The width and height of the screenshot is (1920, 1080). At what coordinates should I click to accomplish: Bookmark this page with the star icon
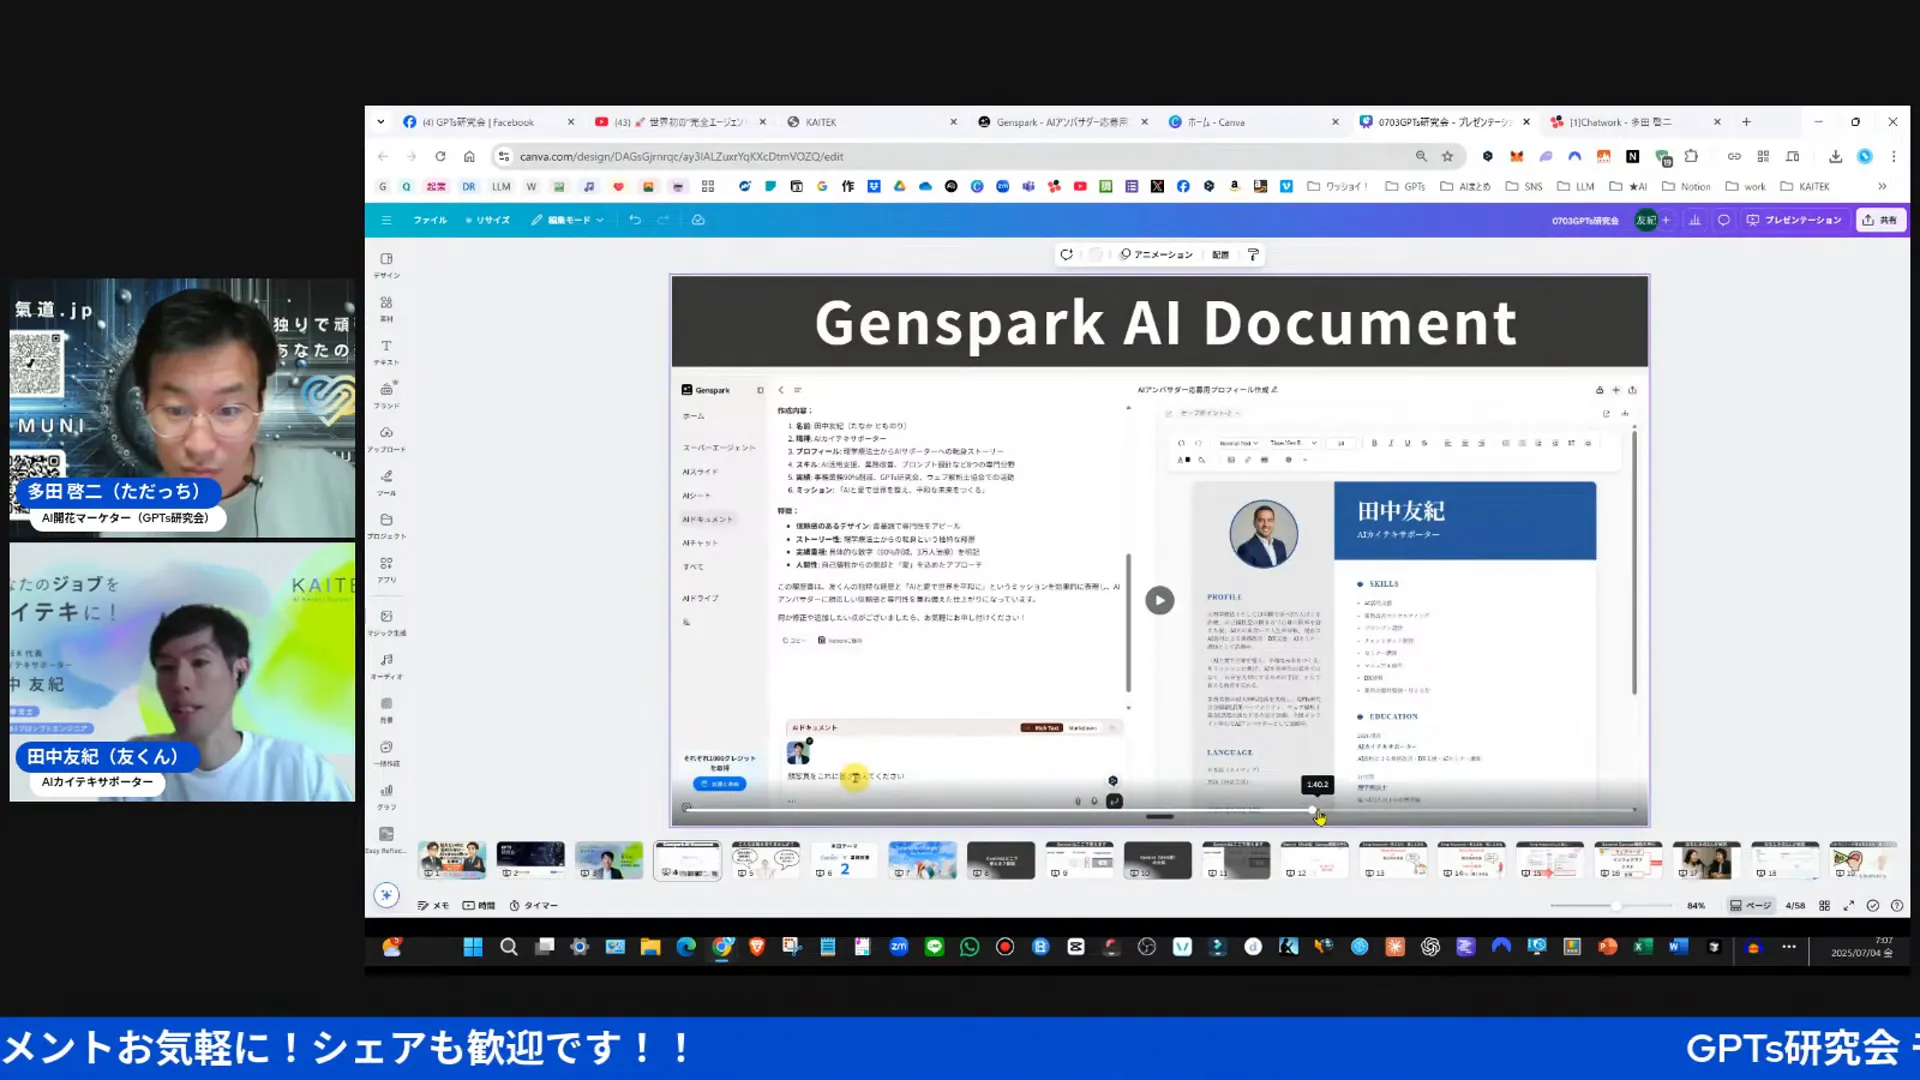coord(1447,157)
